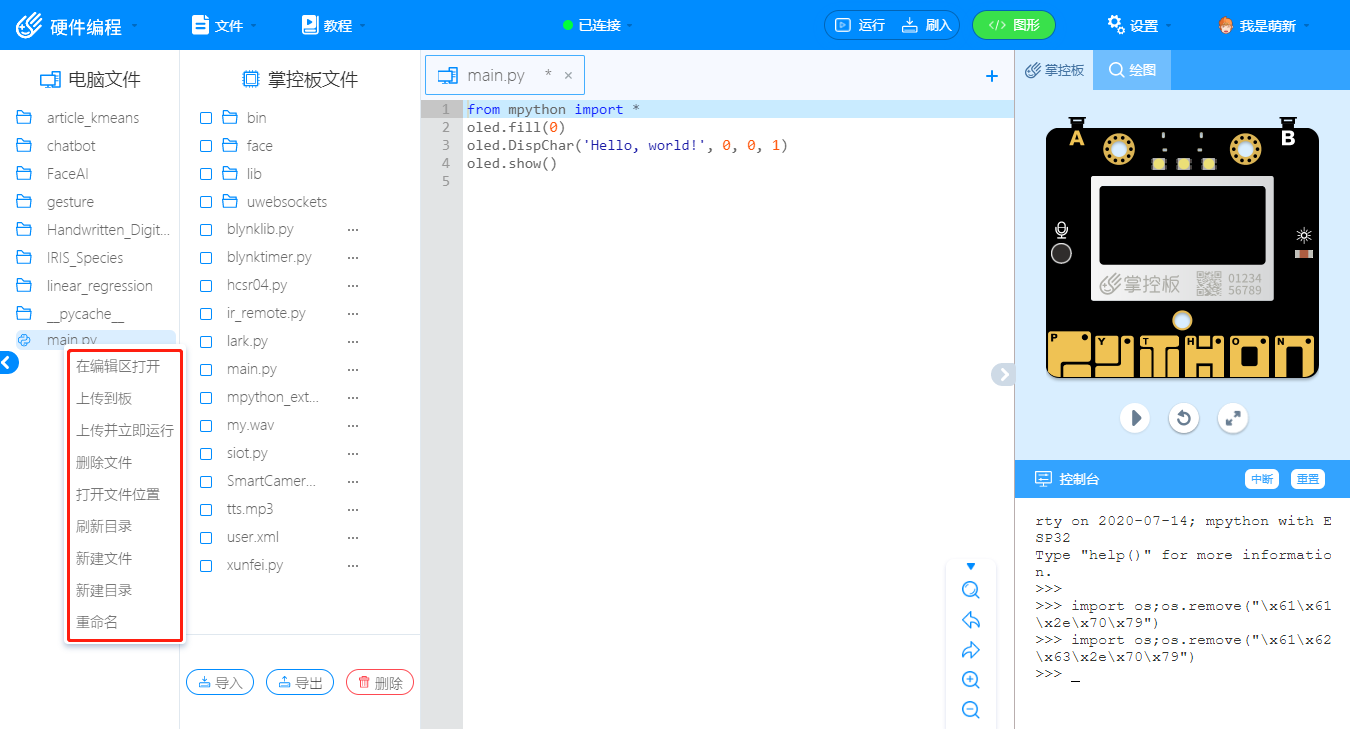Select 删除文件 in the context menu
The width and height of the screenshot is (1350, 729).
104,462
